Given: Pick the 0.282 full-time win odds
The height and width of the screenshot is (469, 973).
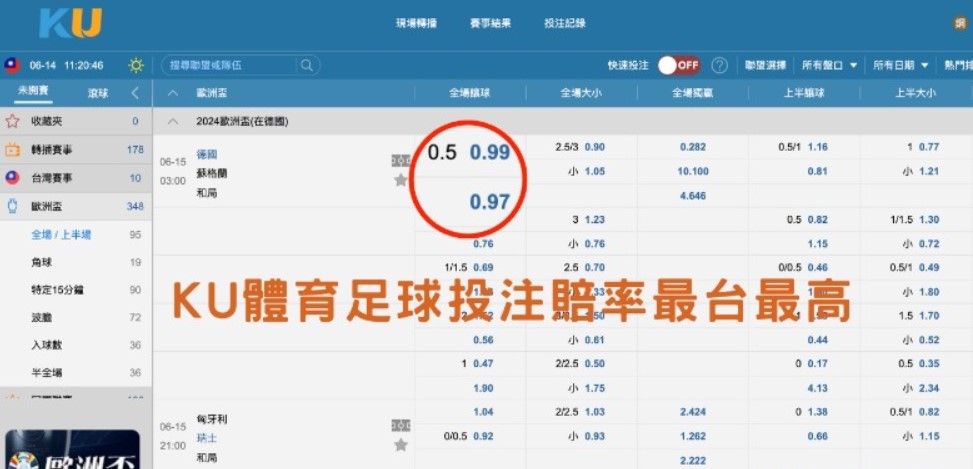Looking at the screenshot, I should tap(694, 147).
